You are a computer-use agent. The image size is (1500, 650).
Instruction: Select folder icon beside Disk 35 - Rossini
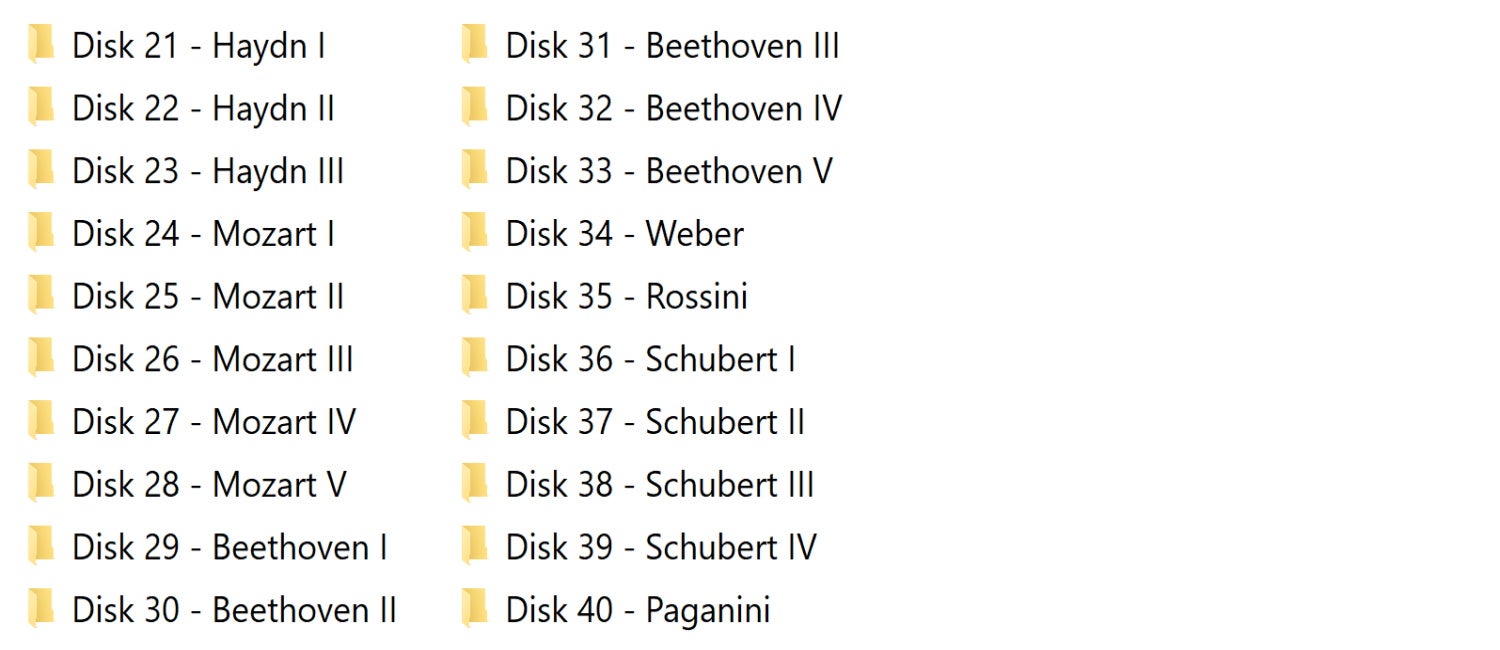tap(474, 297)
